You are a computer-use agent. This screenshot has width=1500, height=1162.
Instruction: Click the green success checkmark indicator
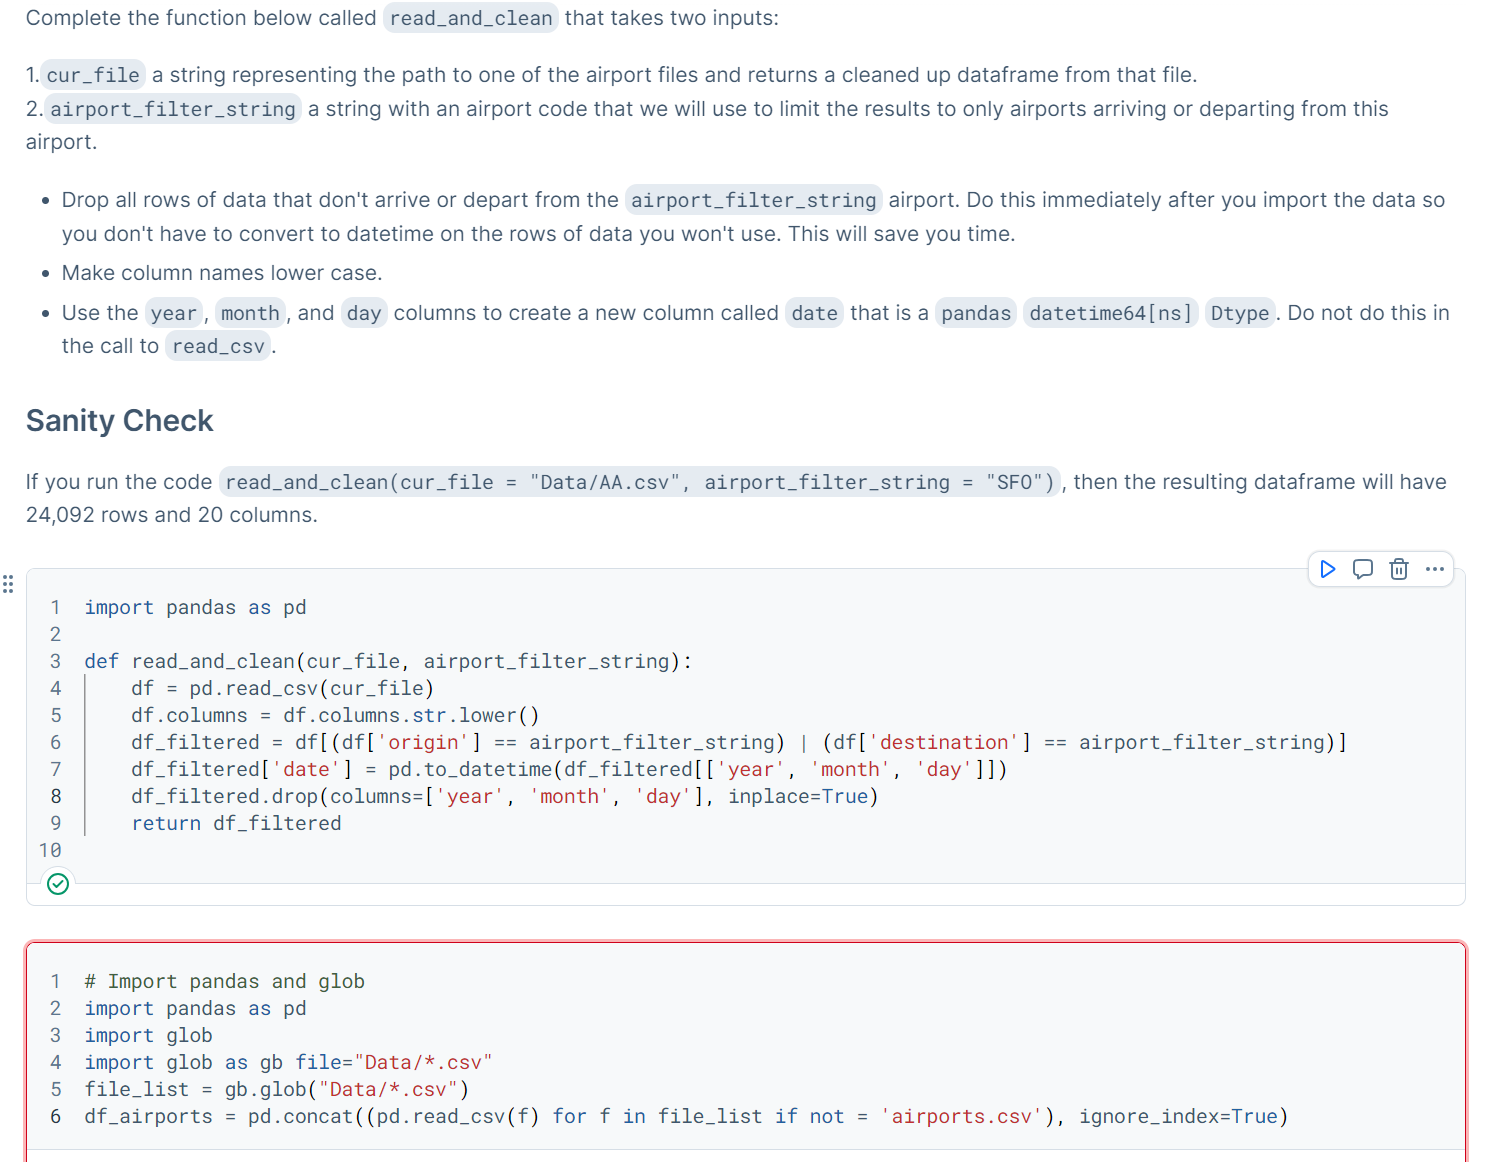pyautogui.click(x=57, y=883)
